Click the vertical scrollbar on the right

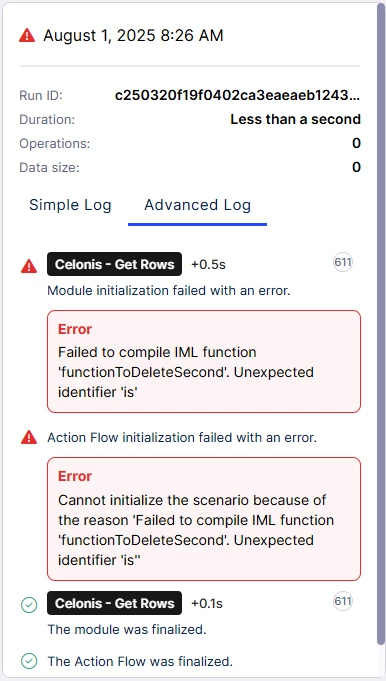click(382, 326)
